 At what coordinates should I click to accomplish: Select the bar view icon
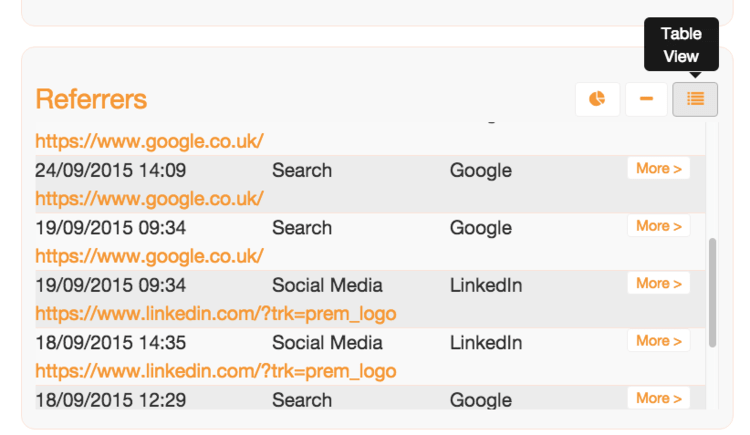(646, 99)
